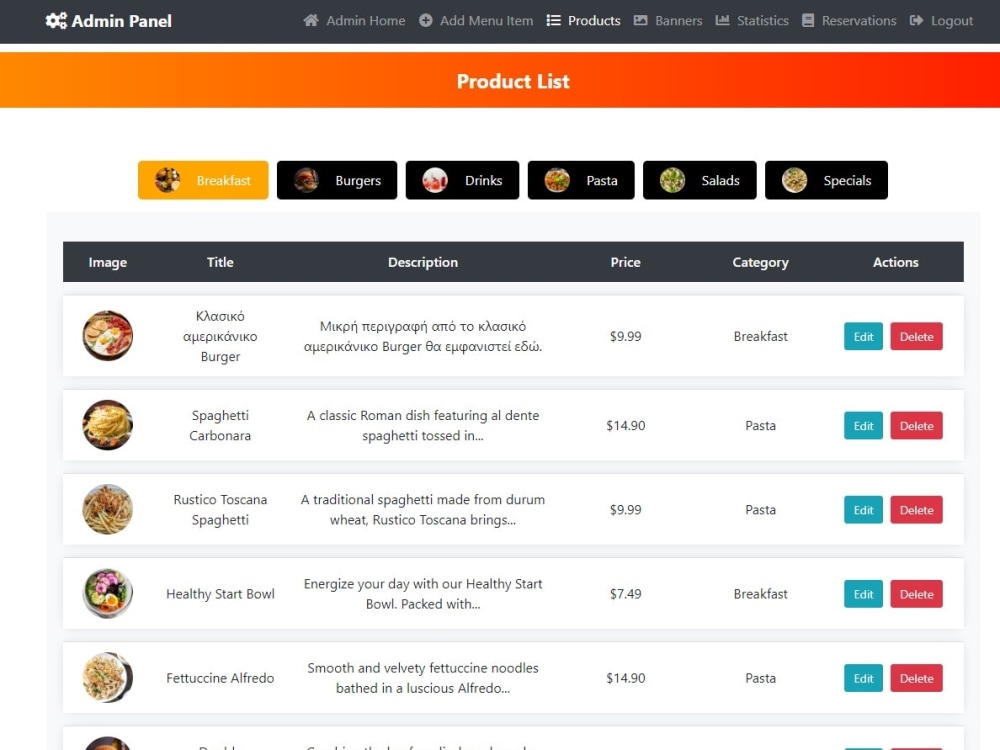Open Admin Home in the navbar
This screenshot has width=1000, height=750.
click(x=354, y=20)
